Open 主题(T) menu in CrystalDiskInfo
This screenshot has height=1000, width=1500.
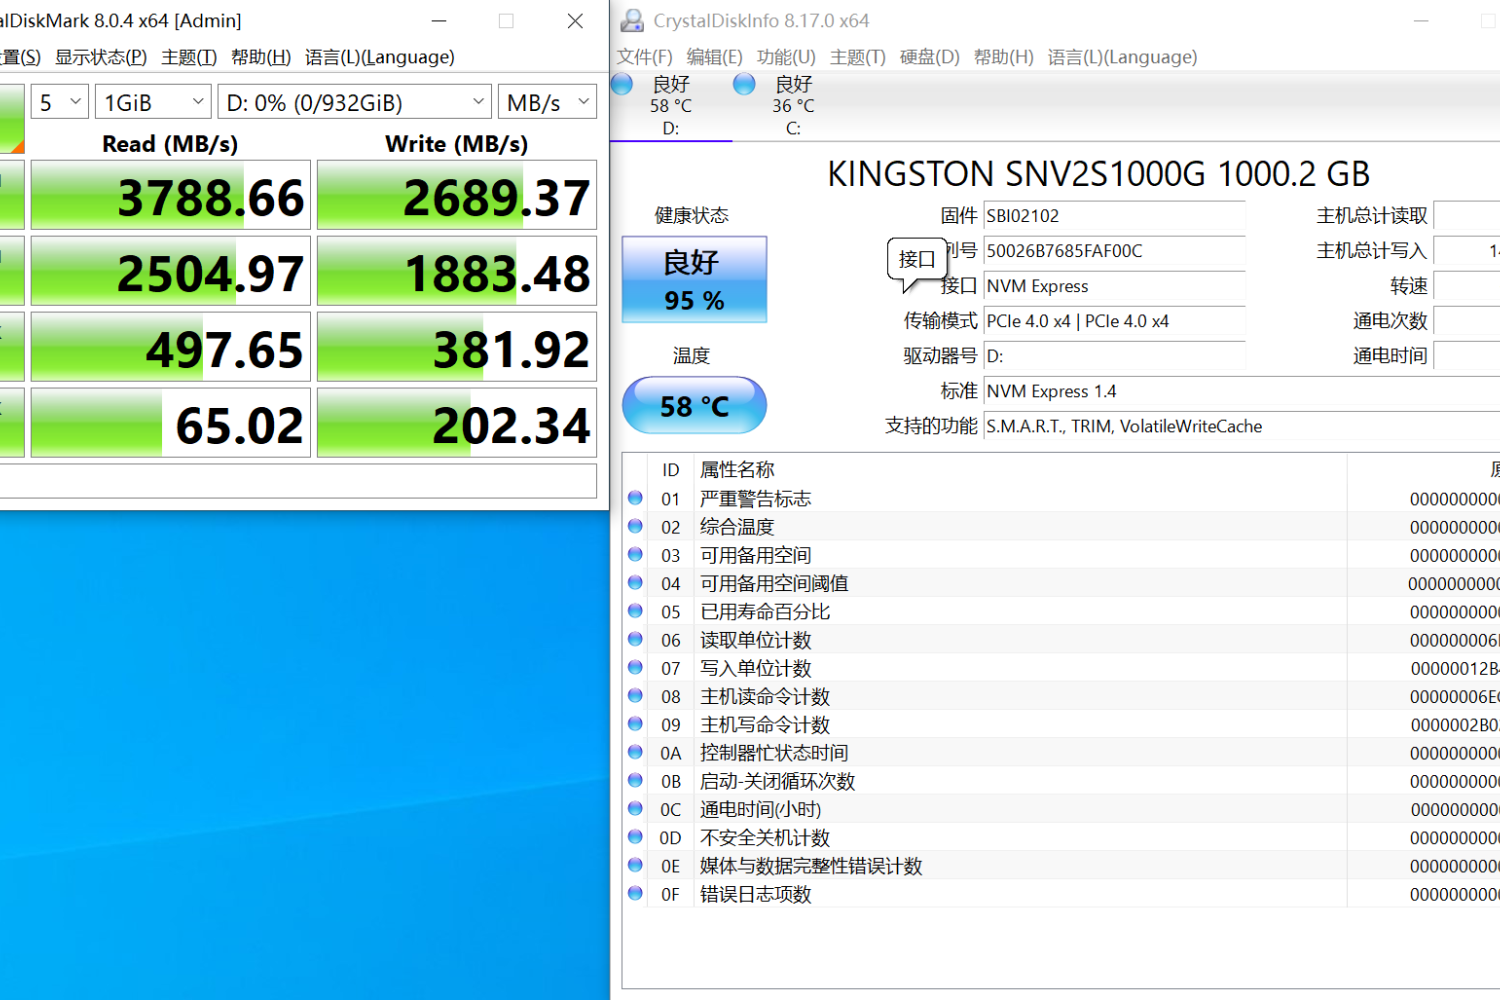[858, 57]
